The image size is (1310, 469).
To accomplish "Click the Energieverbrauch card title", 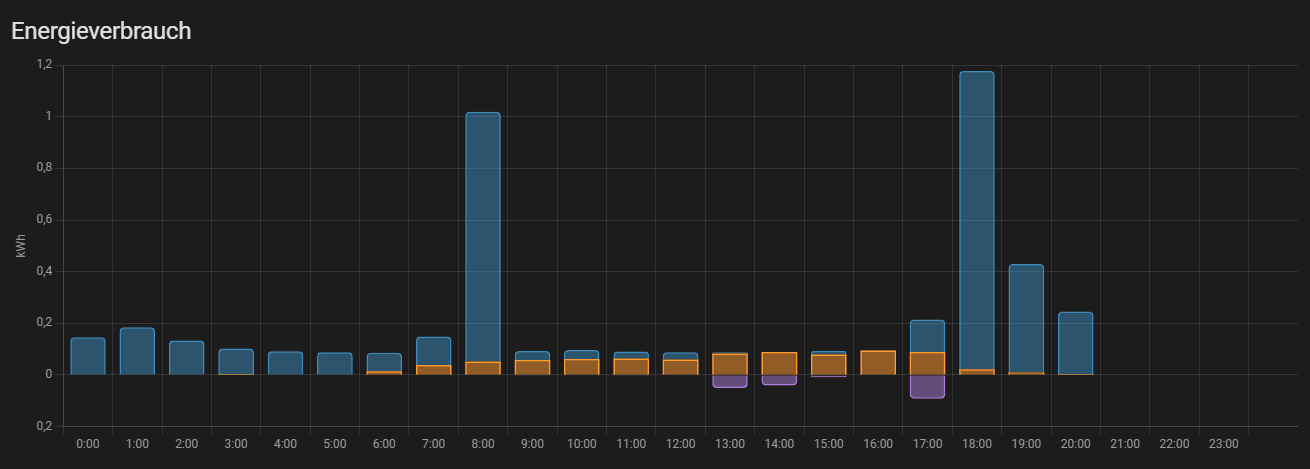I will [x=101, y=31].
